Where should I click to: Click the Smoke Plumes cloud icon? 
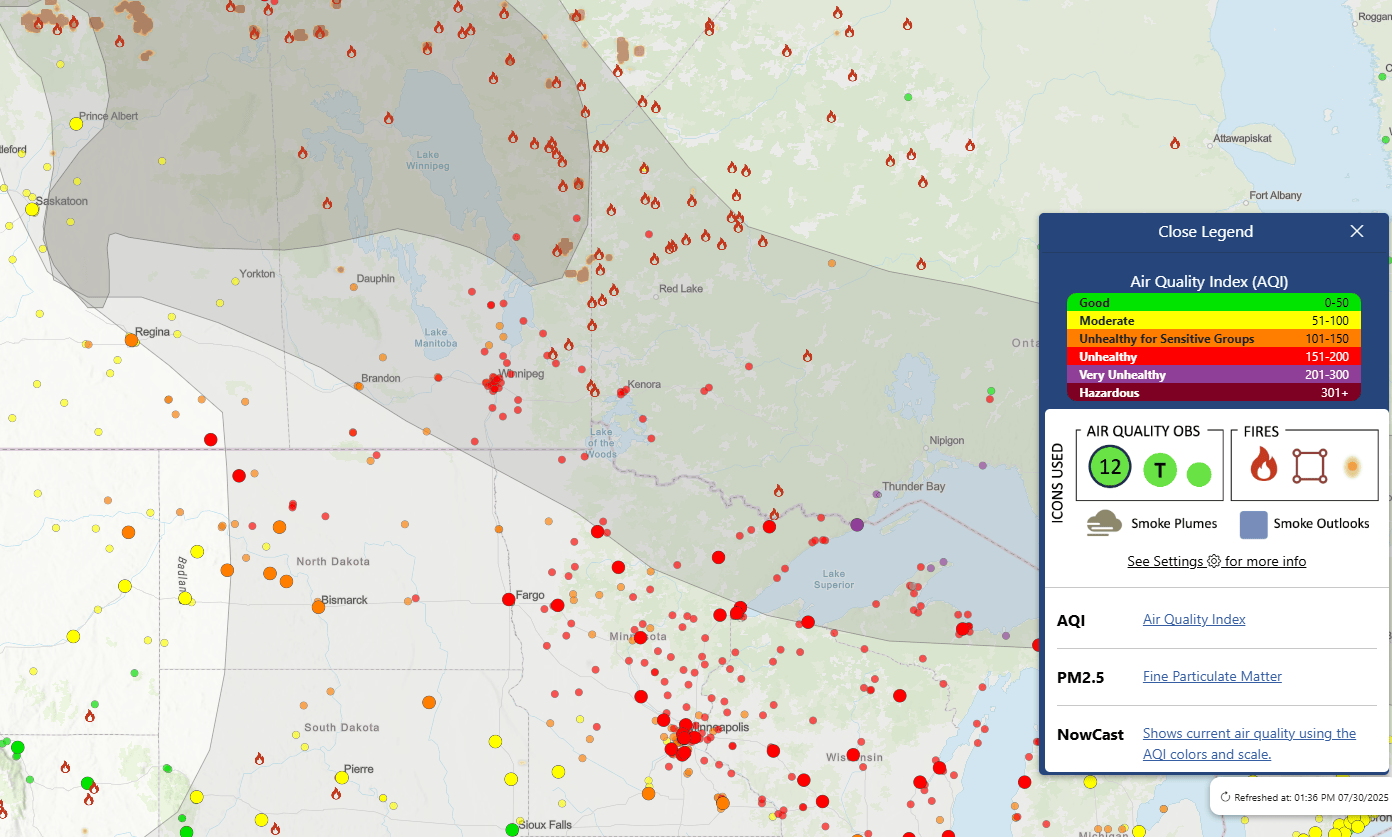[x=1104, y=523]
